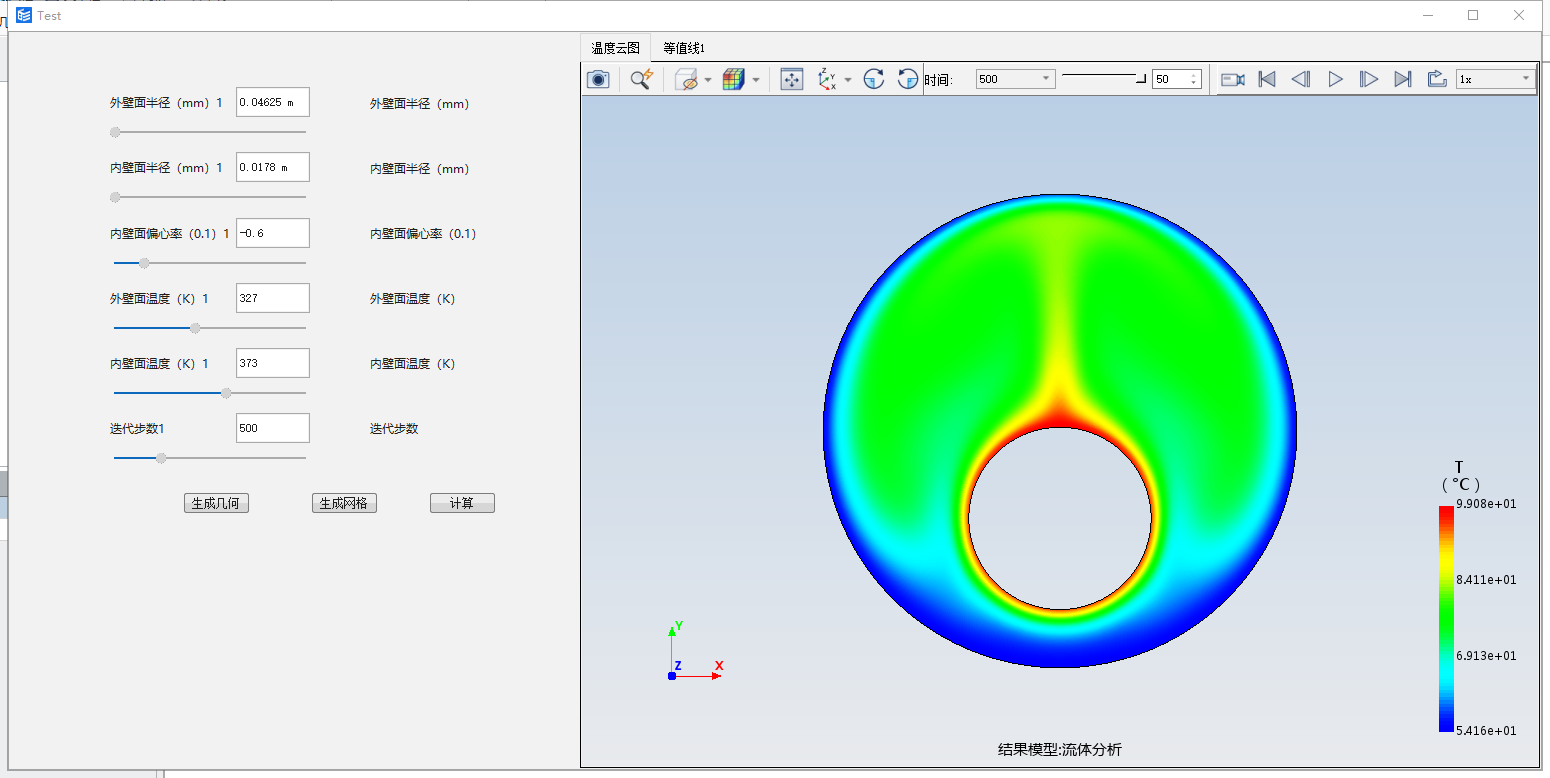Step forward one animation frame

tap(1369, 79)
